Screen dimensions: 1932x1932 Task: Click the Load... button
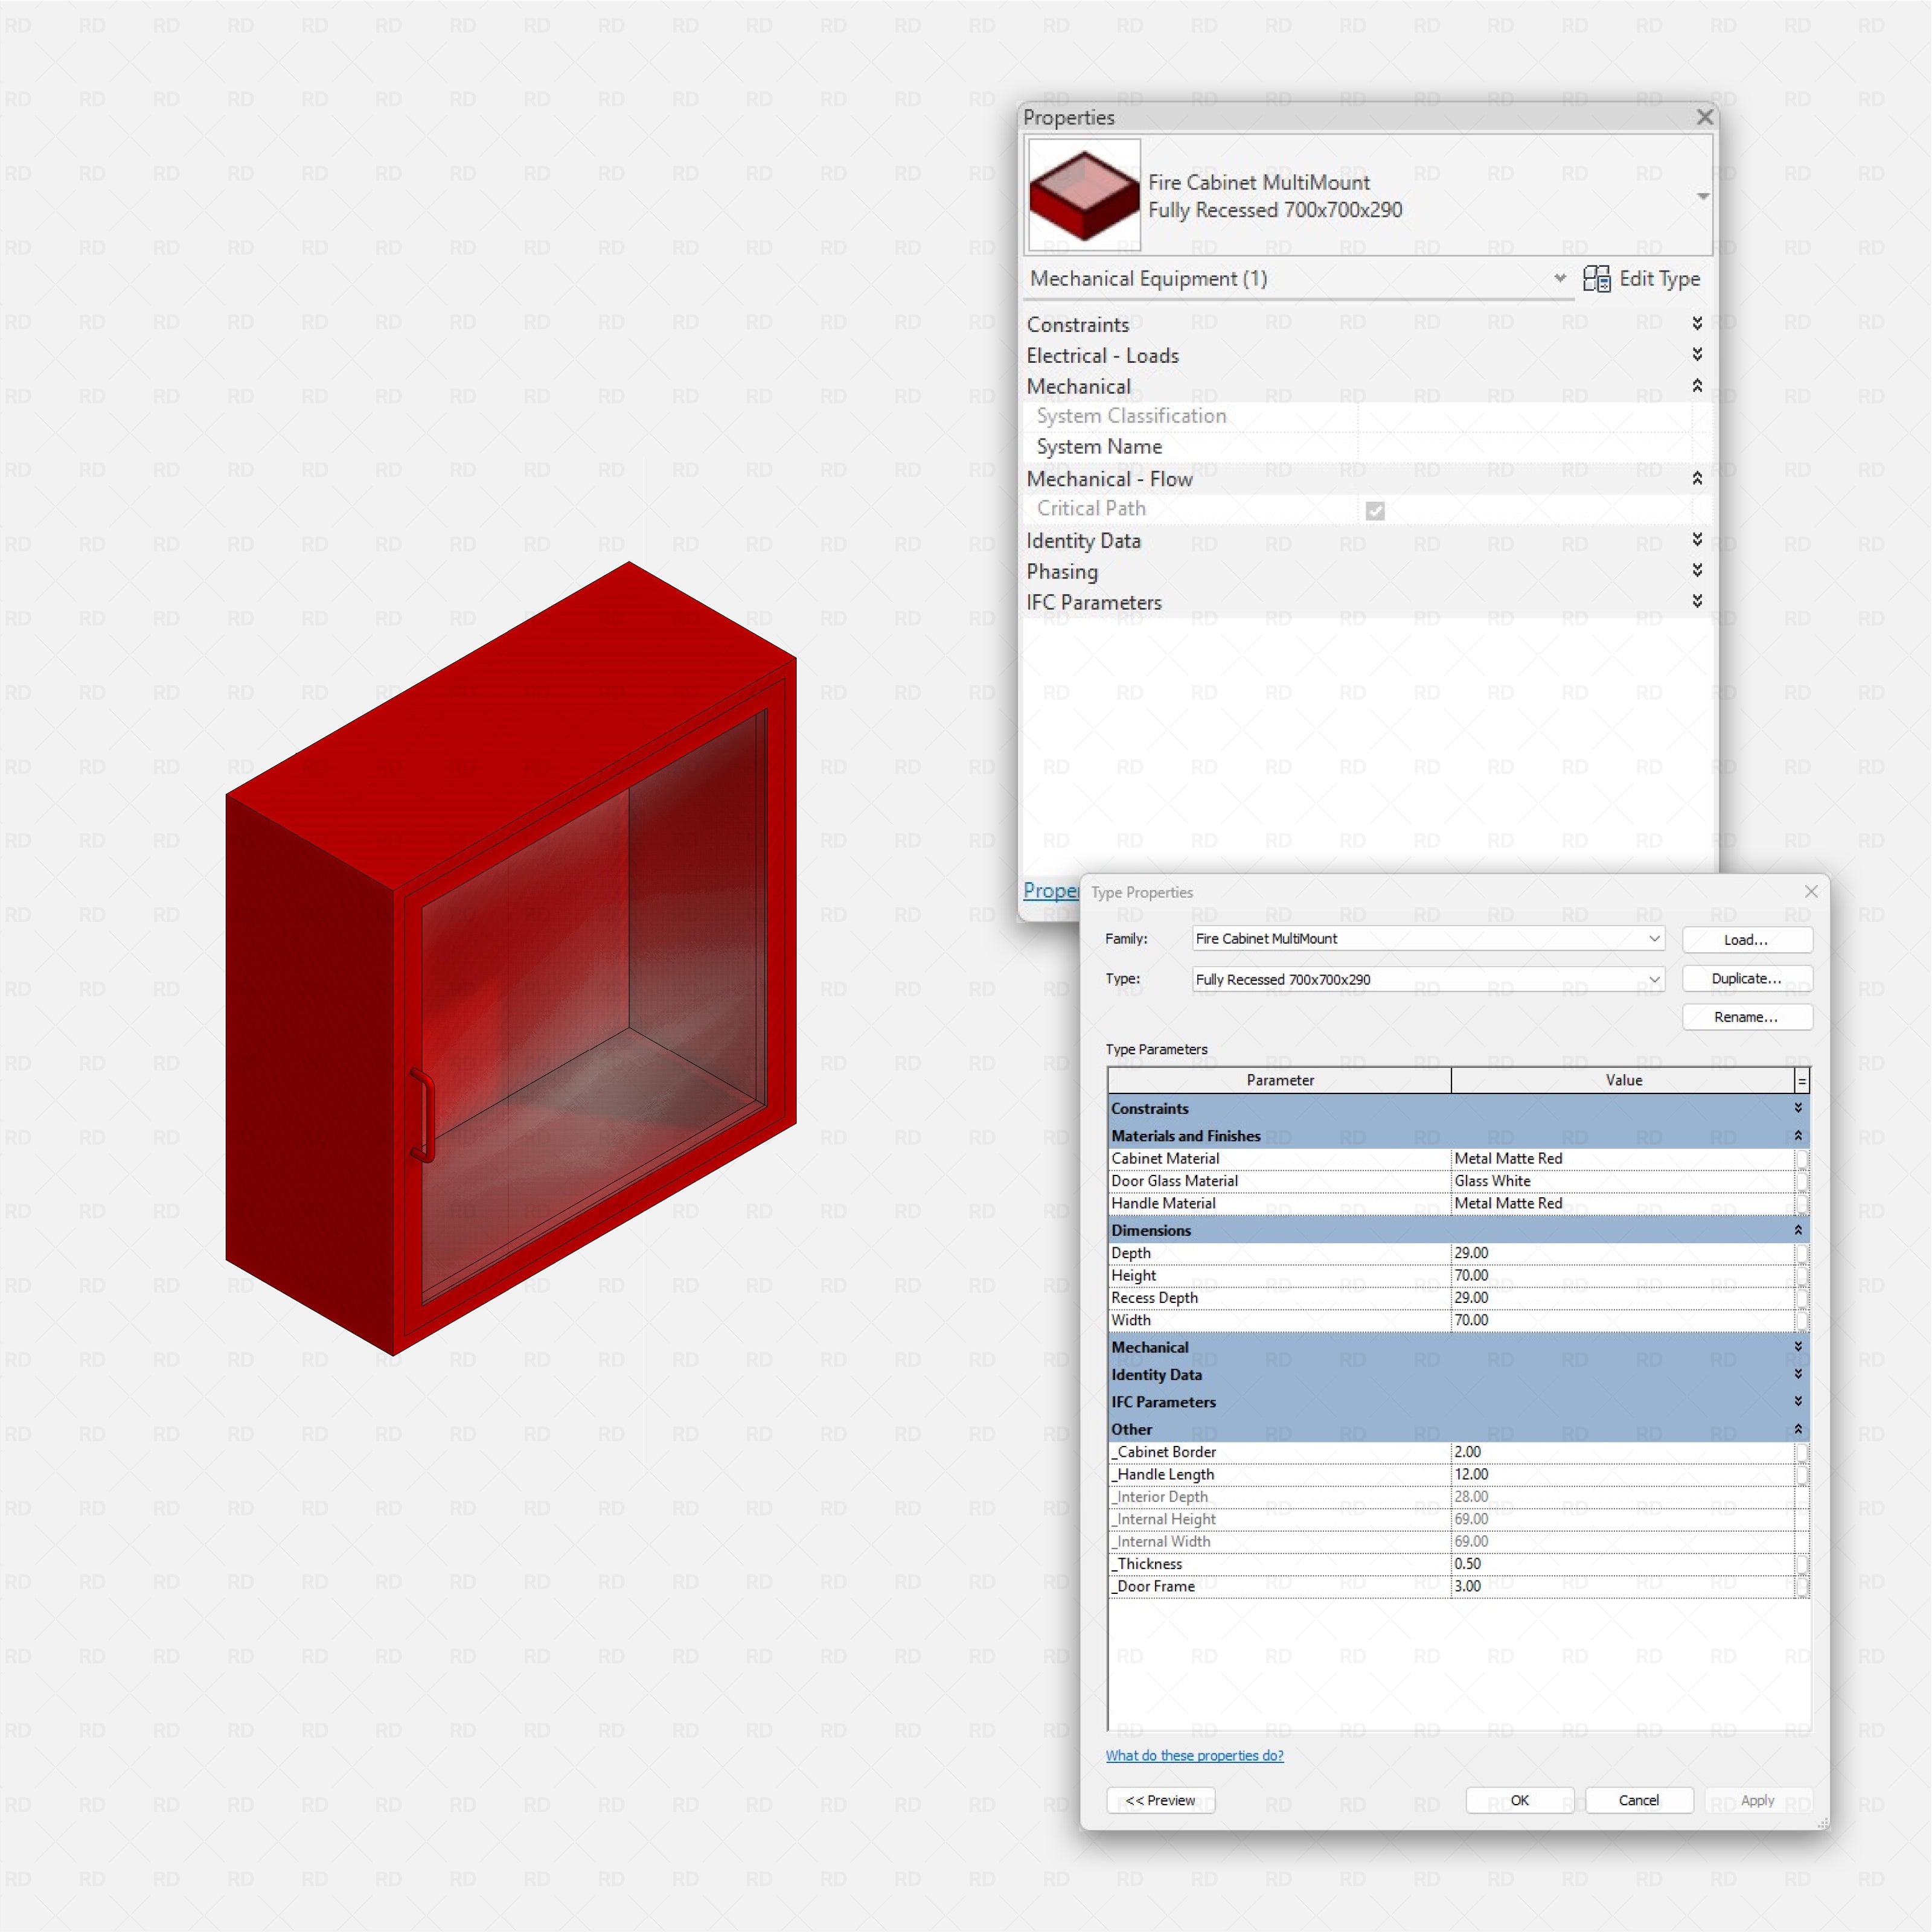(x=1746, y=939)
